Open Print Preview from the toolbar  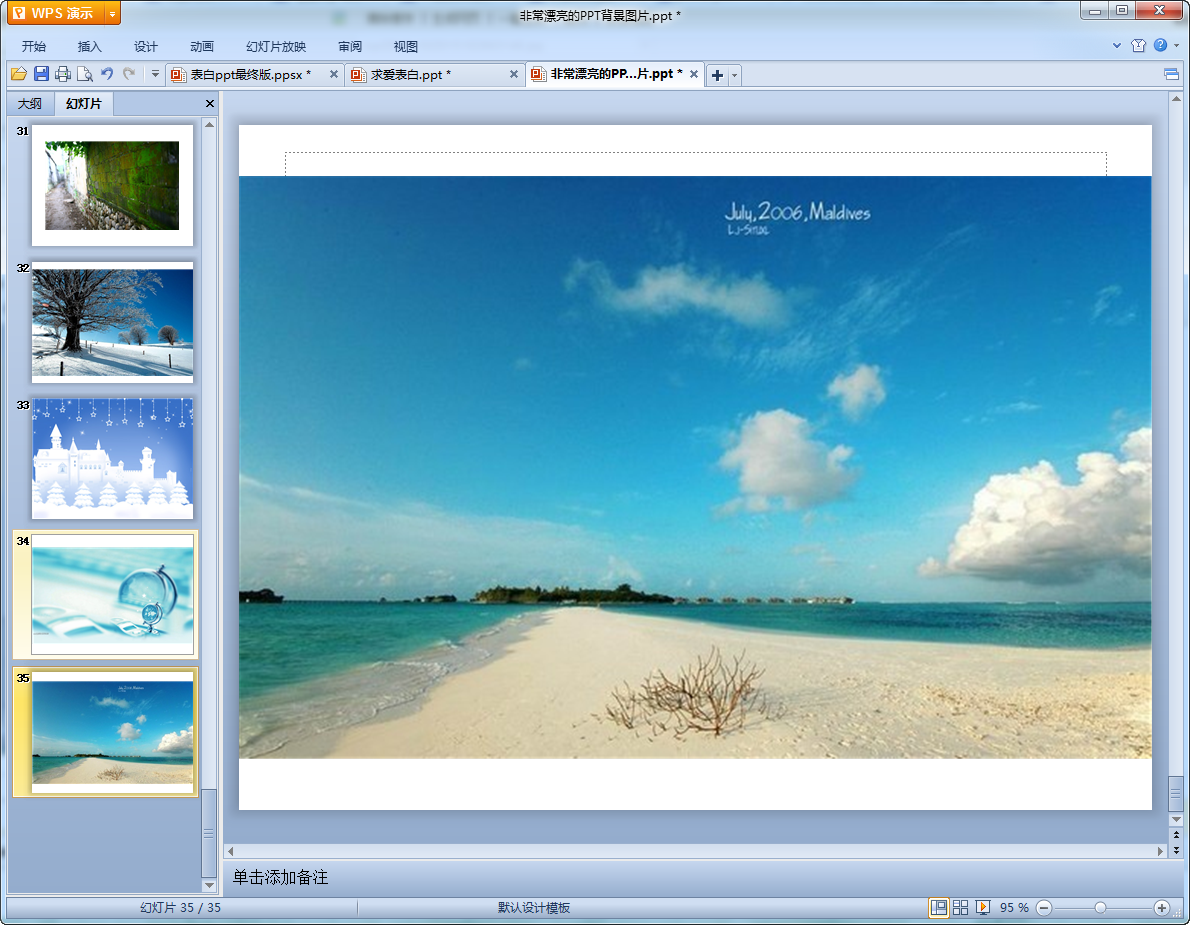(x=85, y=74)
